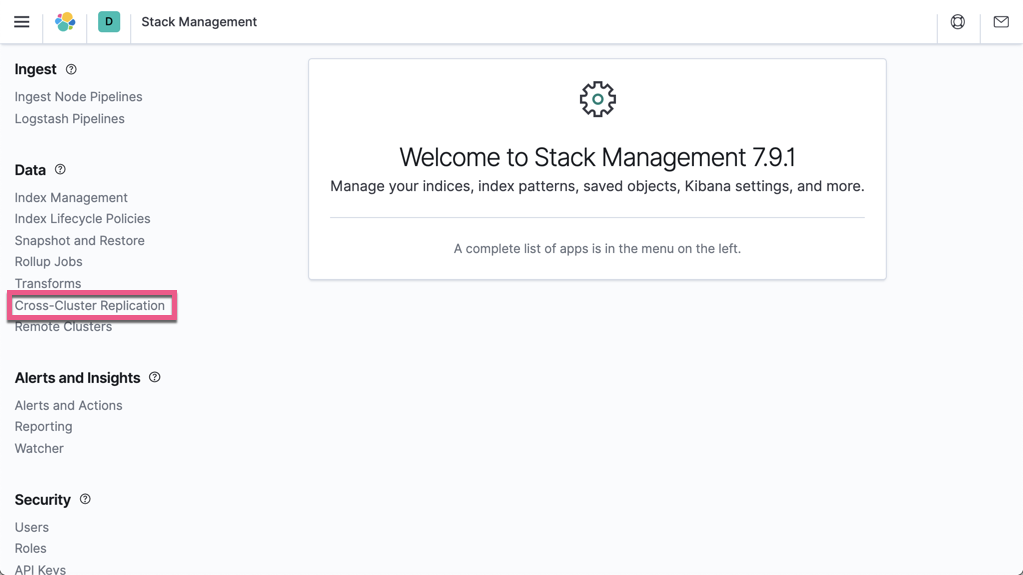Open the Transforms page
1023x575 pixels.
click(48, 283)
